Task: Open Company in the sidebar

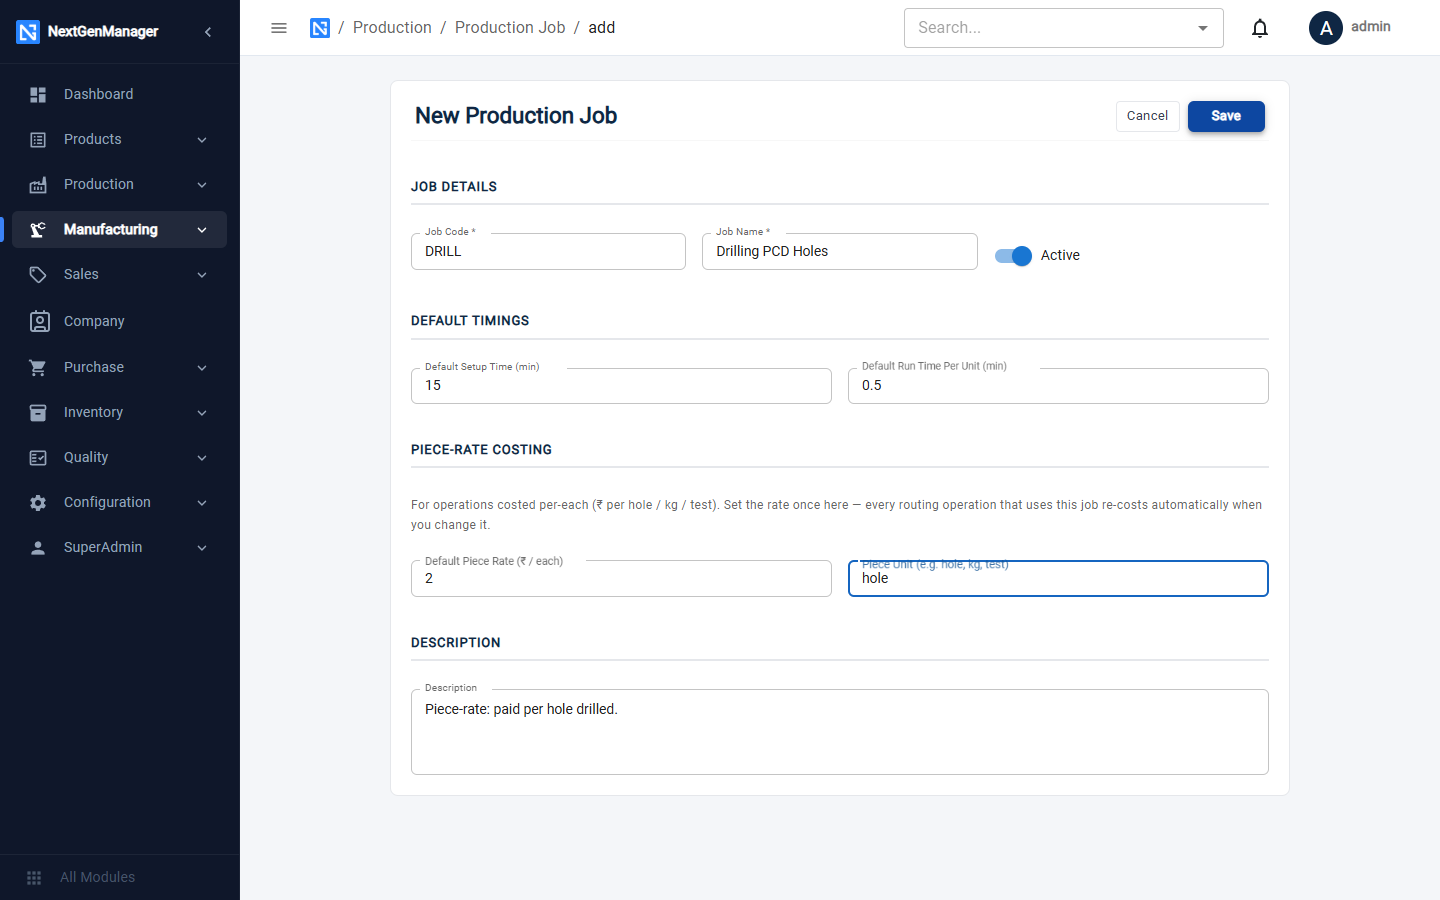Action: [x=119, y=321]
